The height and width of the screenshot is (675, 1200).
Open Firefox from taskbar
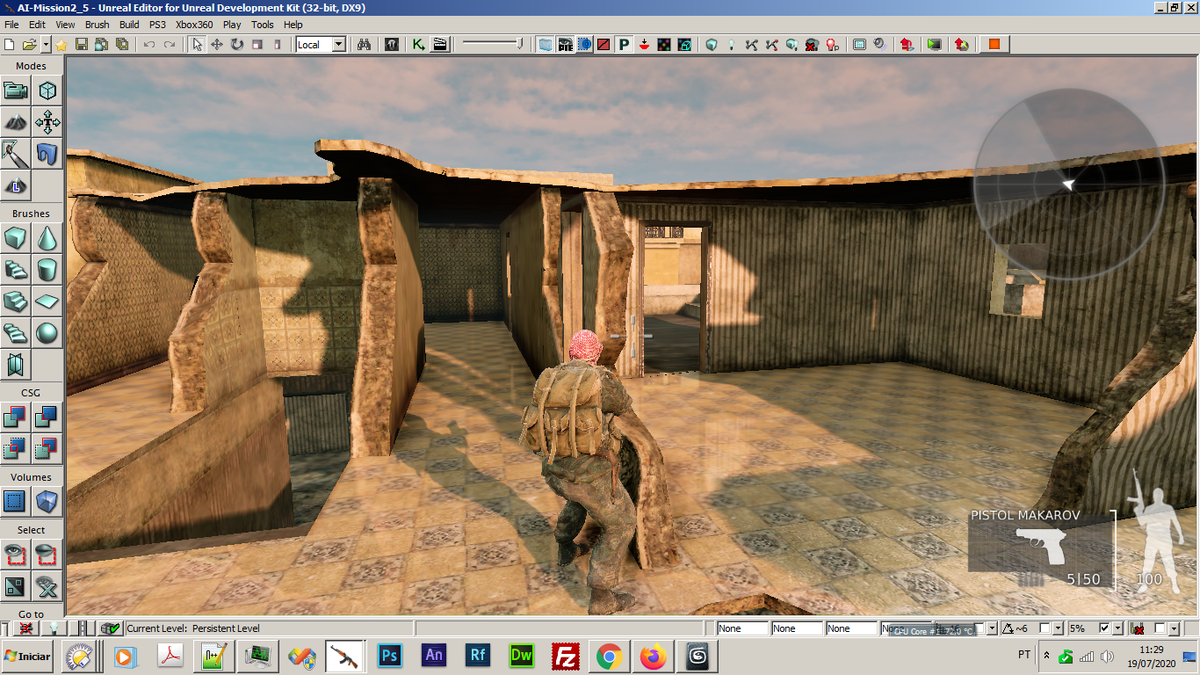pyautogui.click(x=653, y=657)
